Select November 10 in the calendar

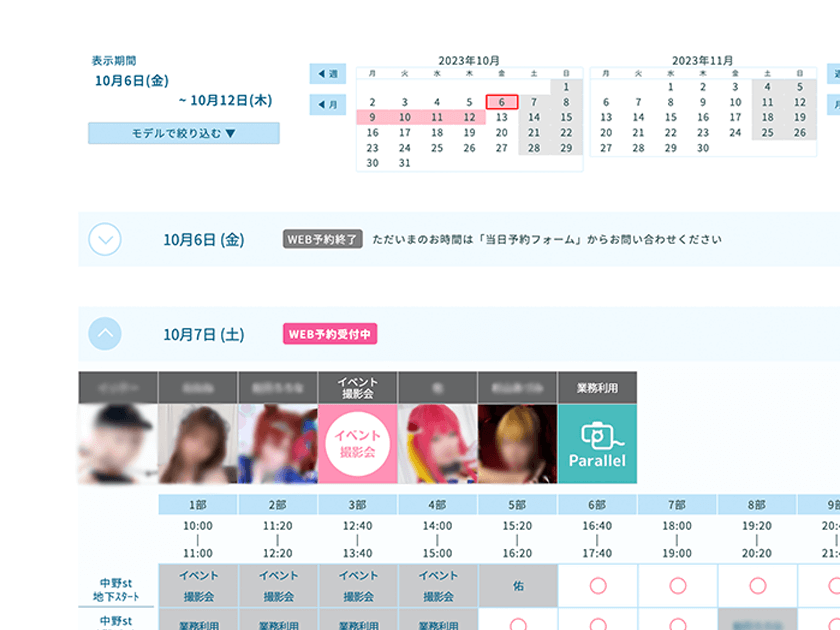736,102
